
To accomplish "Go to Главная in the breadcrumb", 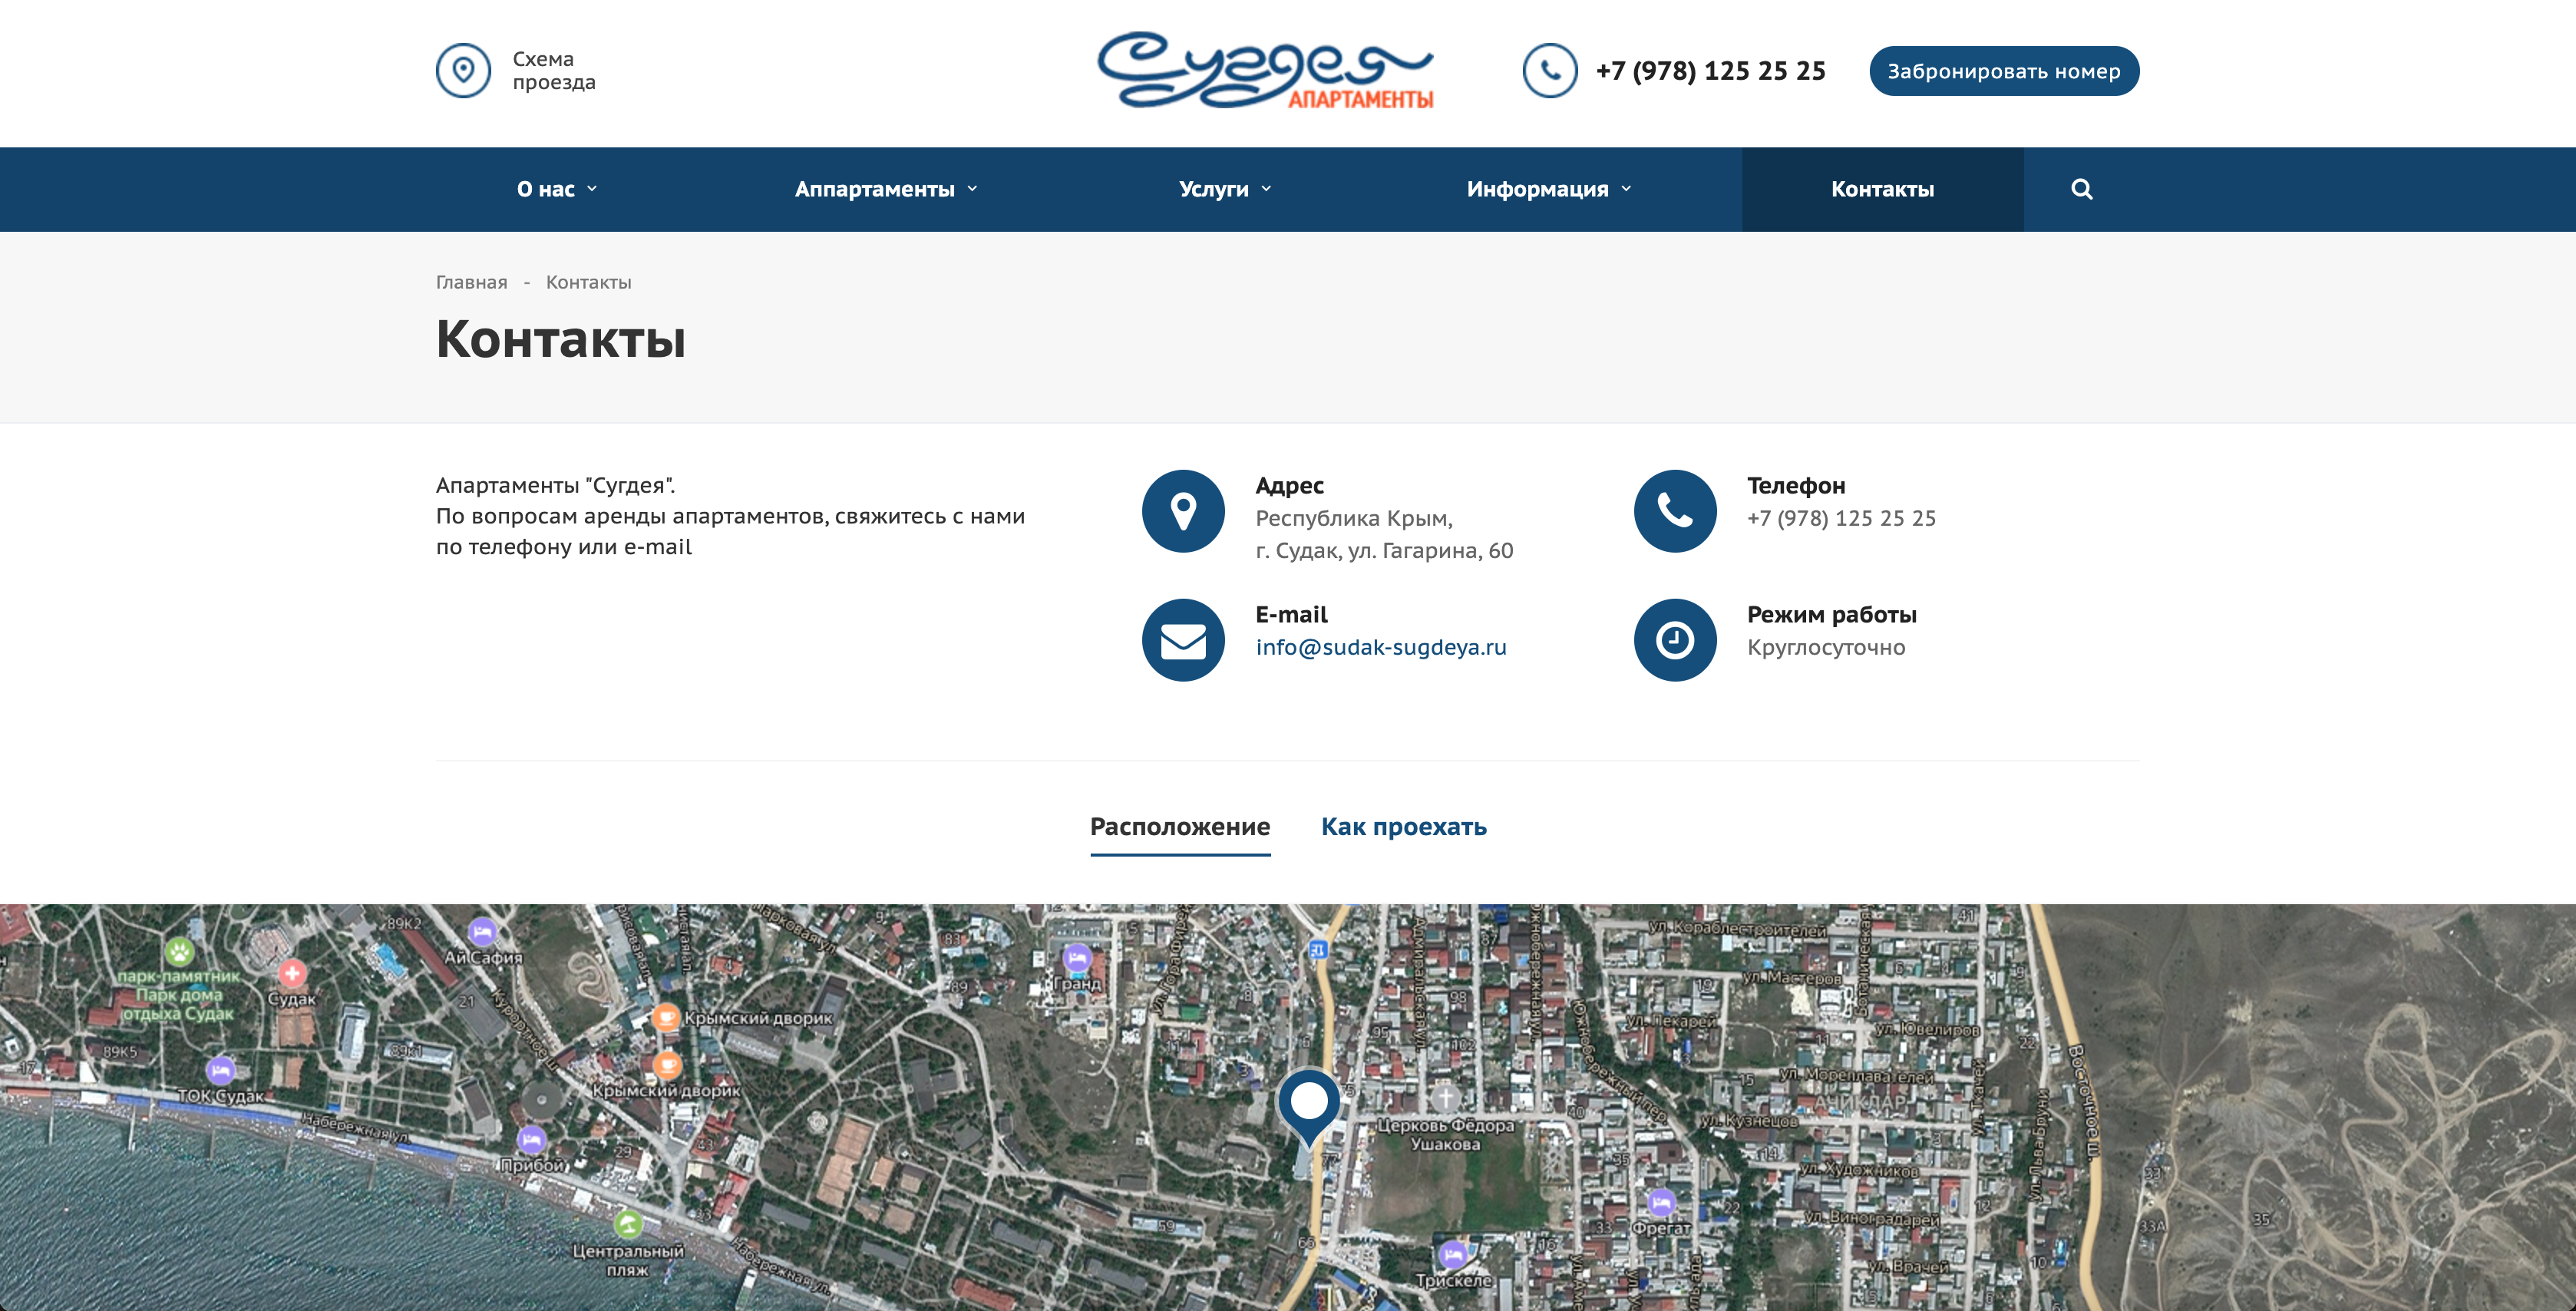I will coord(471,282).
